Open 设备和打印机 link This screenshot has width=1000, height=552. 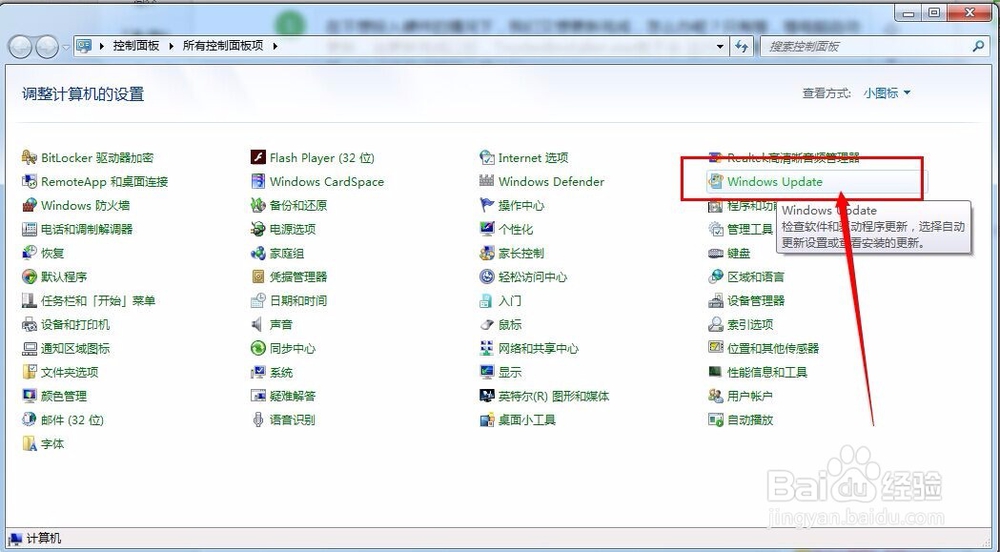(75, 324)
